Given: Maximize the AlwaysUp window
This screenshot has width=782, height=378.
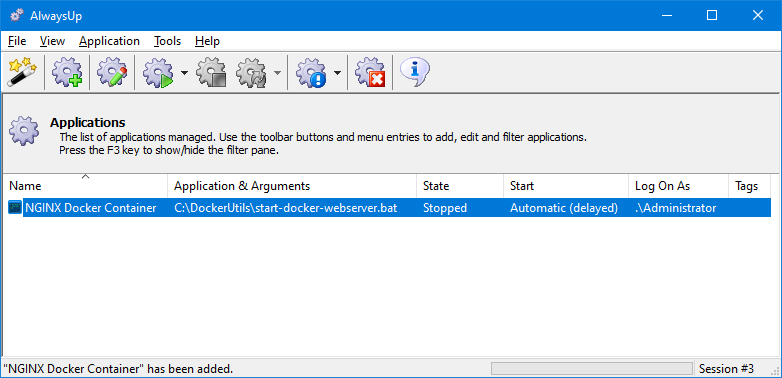Looking at the screenshot, I should pyautogui.click(x=712, y=15).
